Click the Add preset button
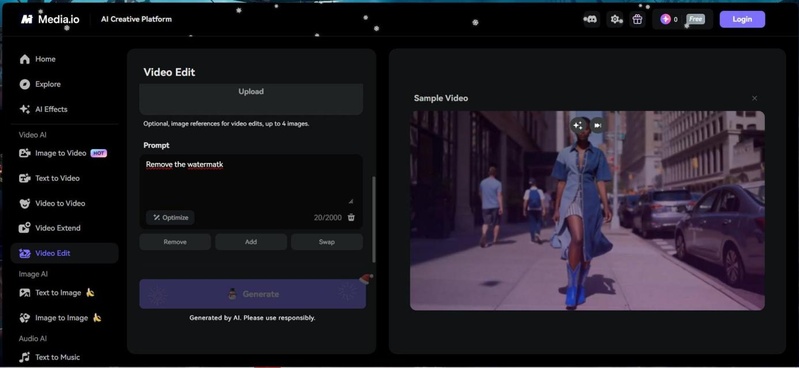The height and width of the screenshot is (368, 799). click(251, 242)
